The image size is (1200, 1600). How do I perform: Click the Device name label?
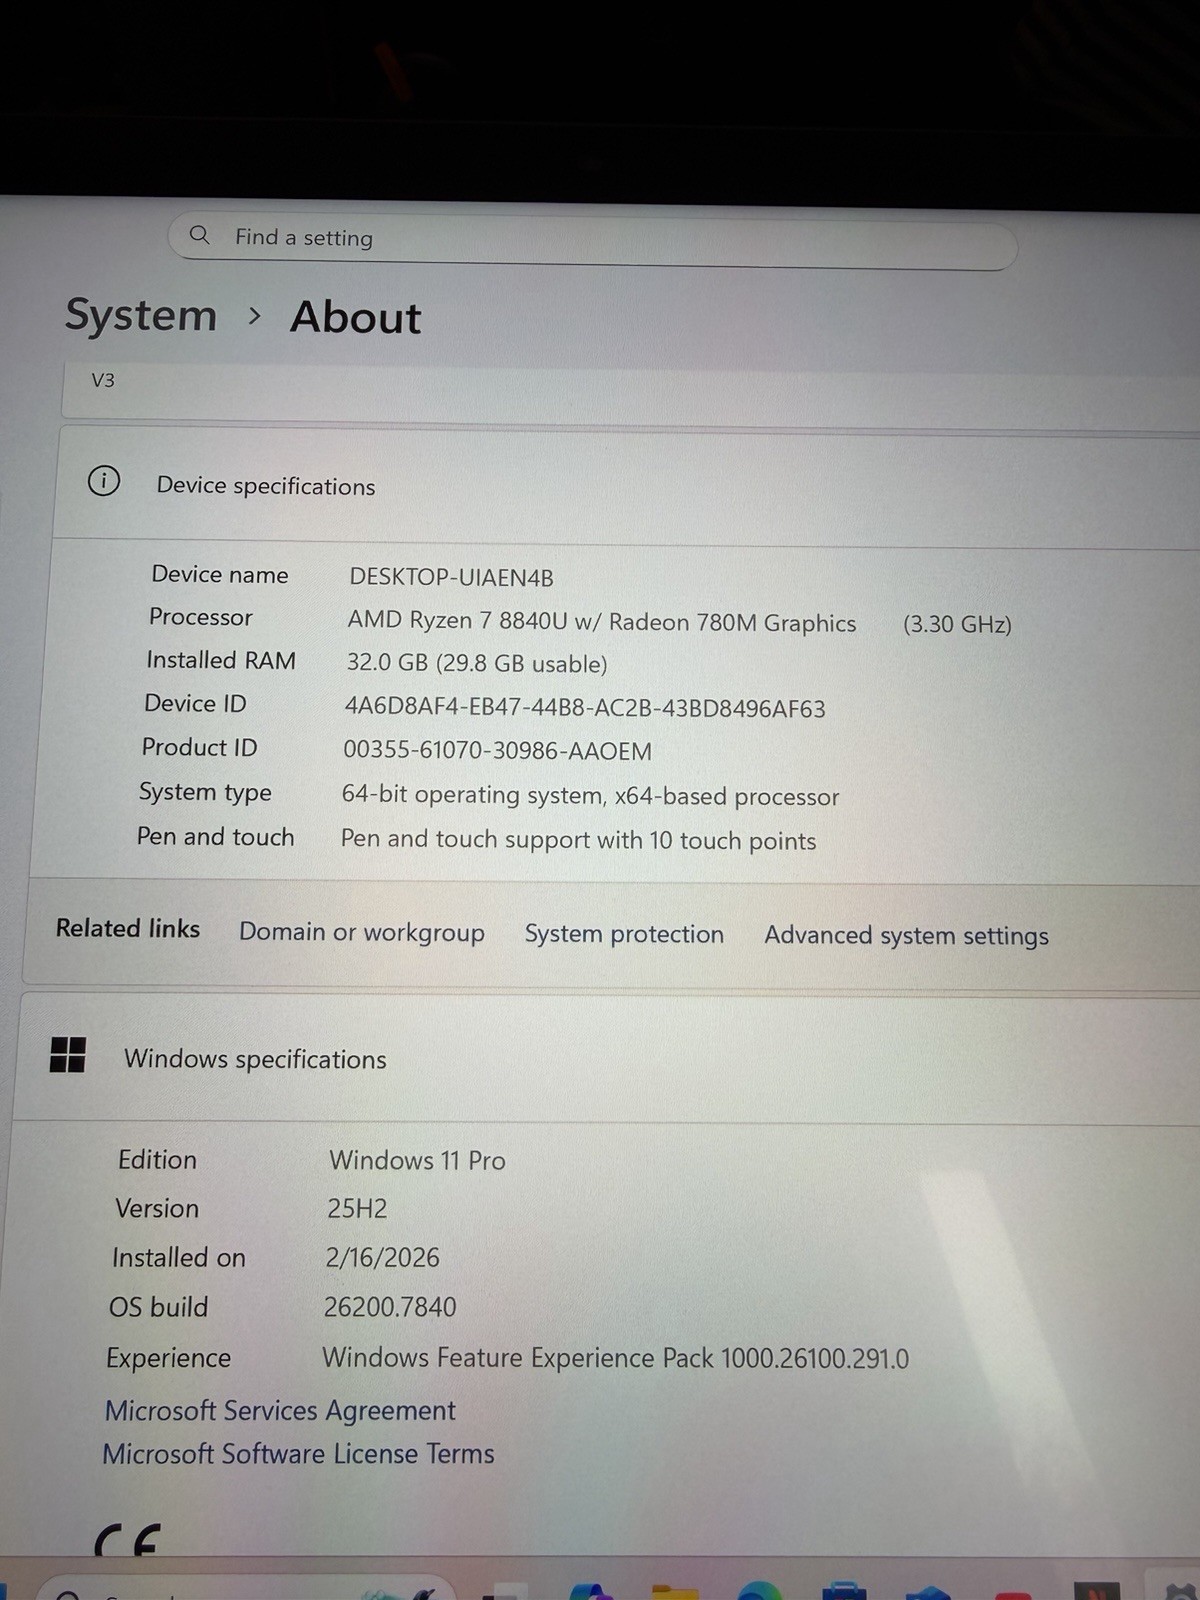tap(220, 574)
